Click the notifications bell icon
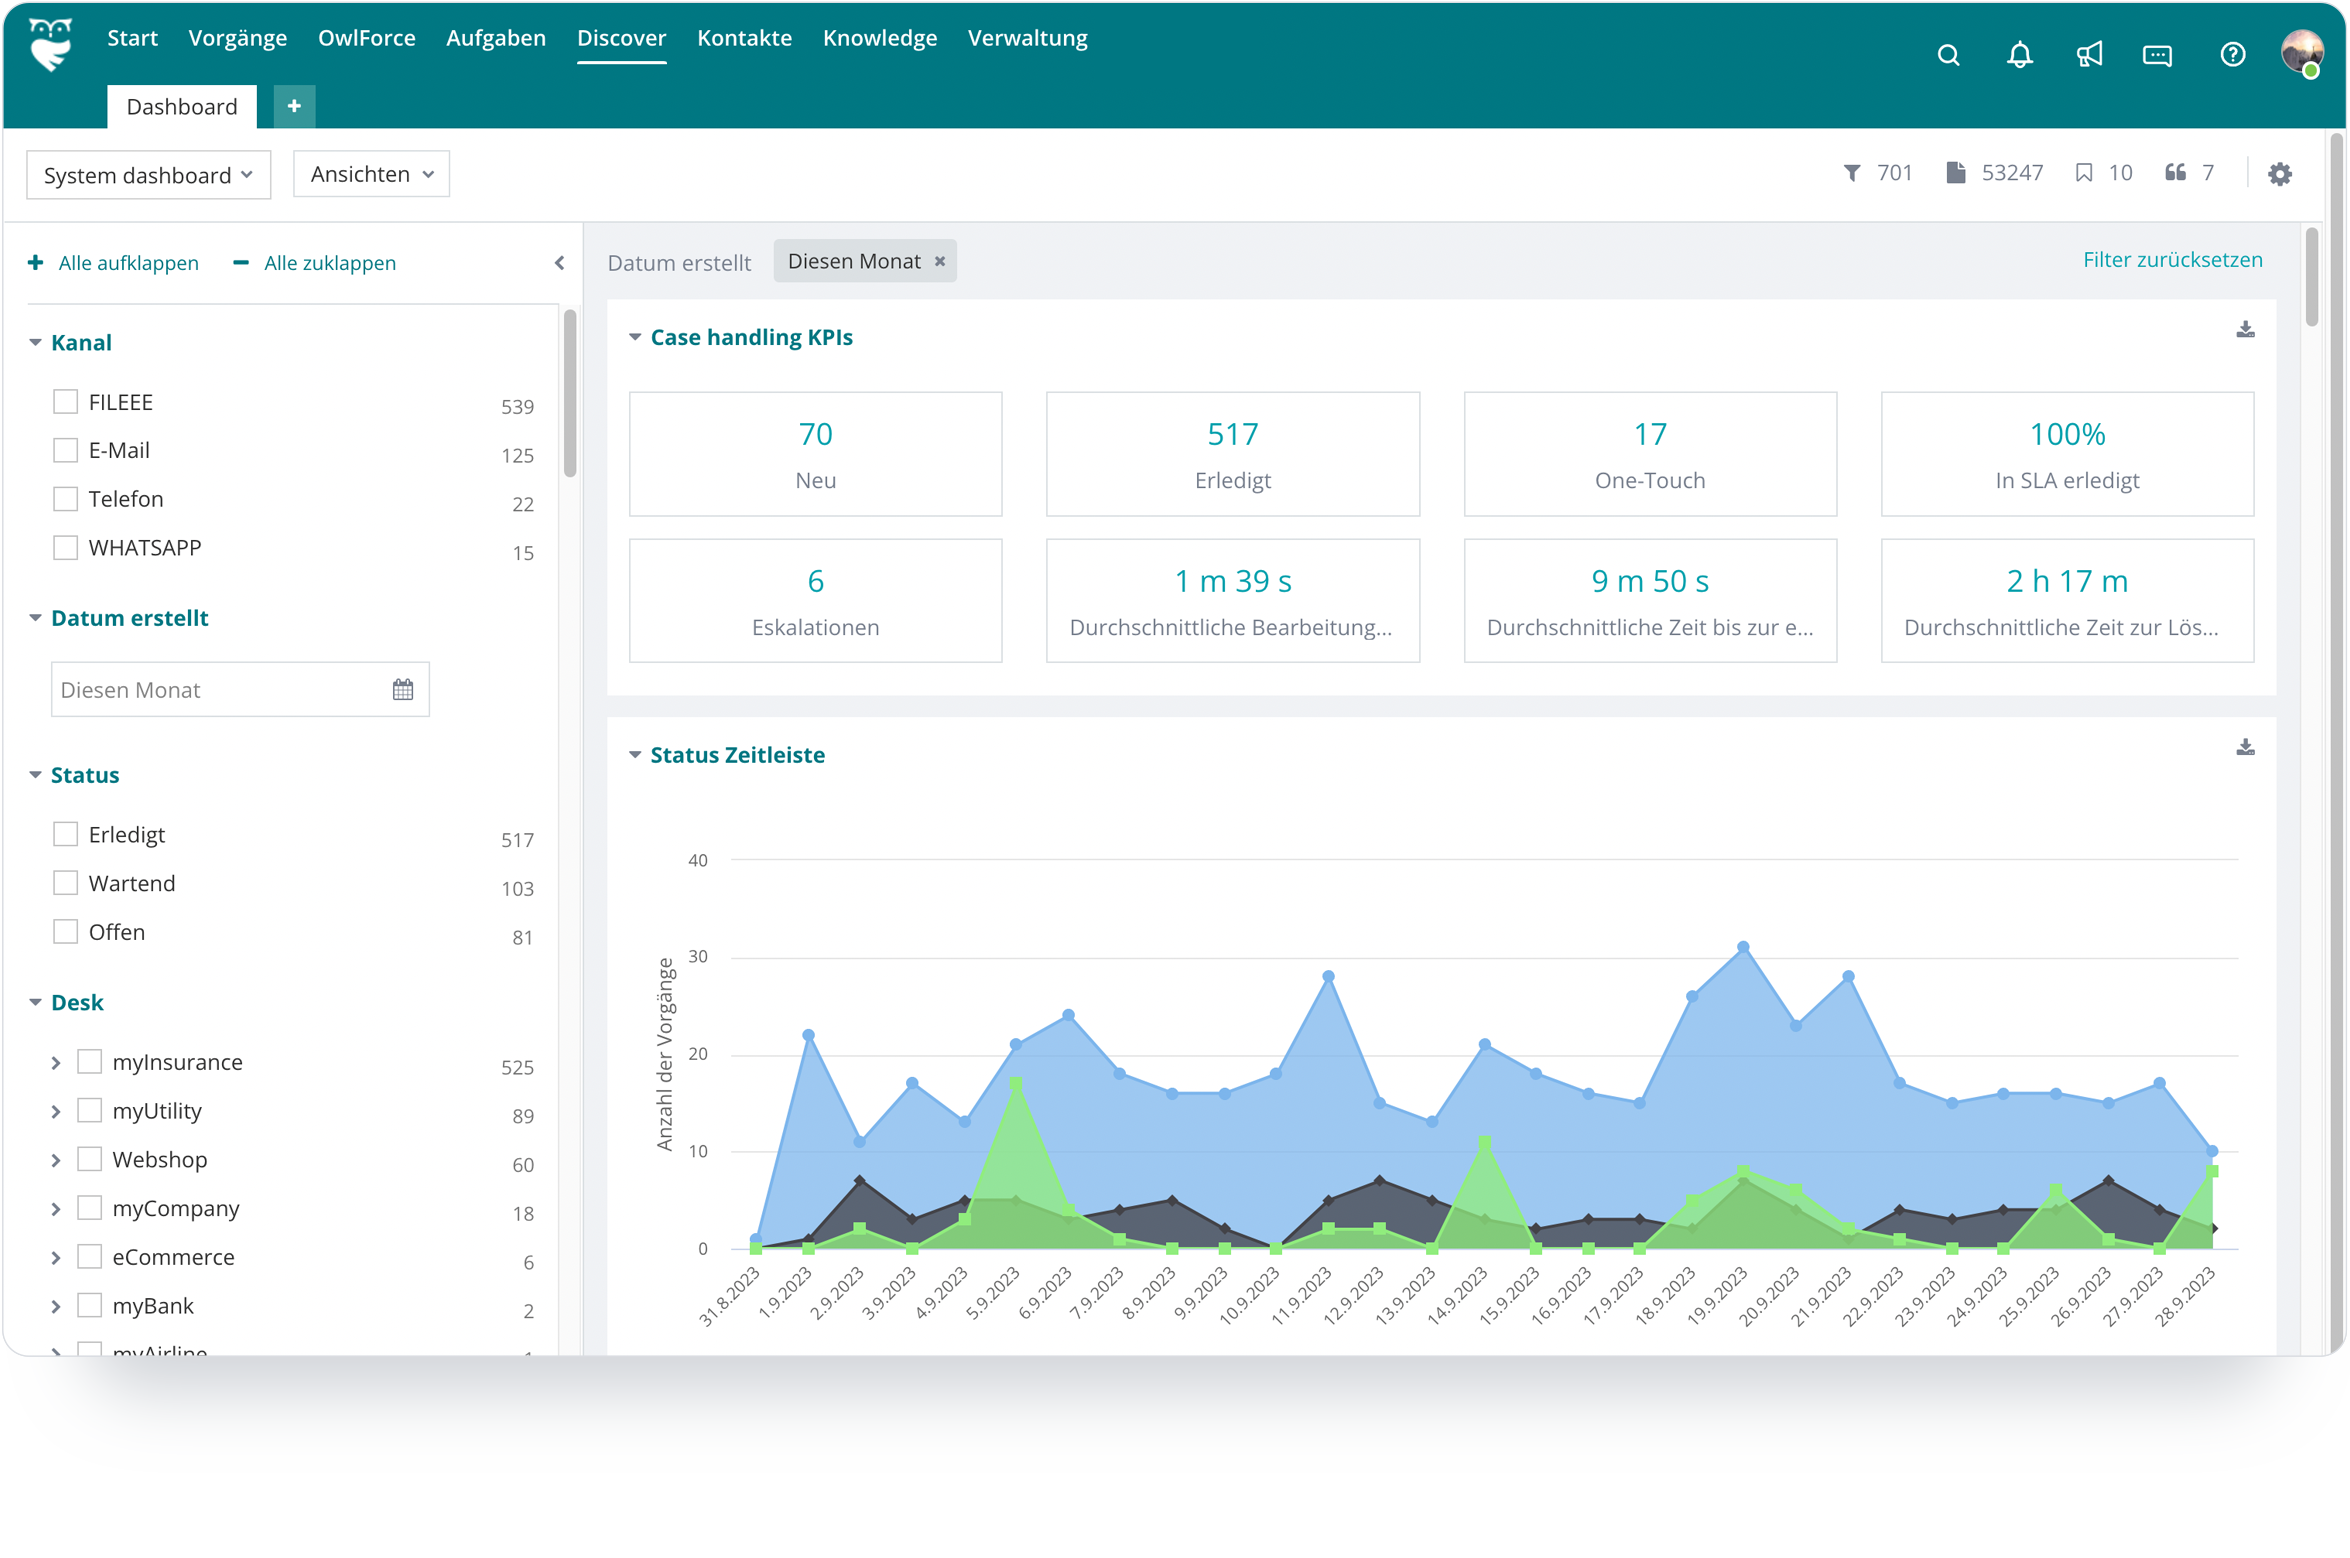The width and height of the screenshot is (2350, 1558). click(2019, 55)
